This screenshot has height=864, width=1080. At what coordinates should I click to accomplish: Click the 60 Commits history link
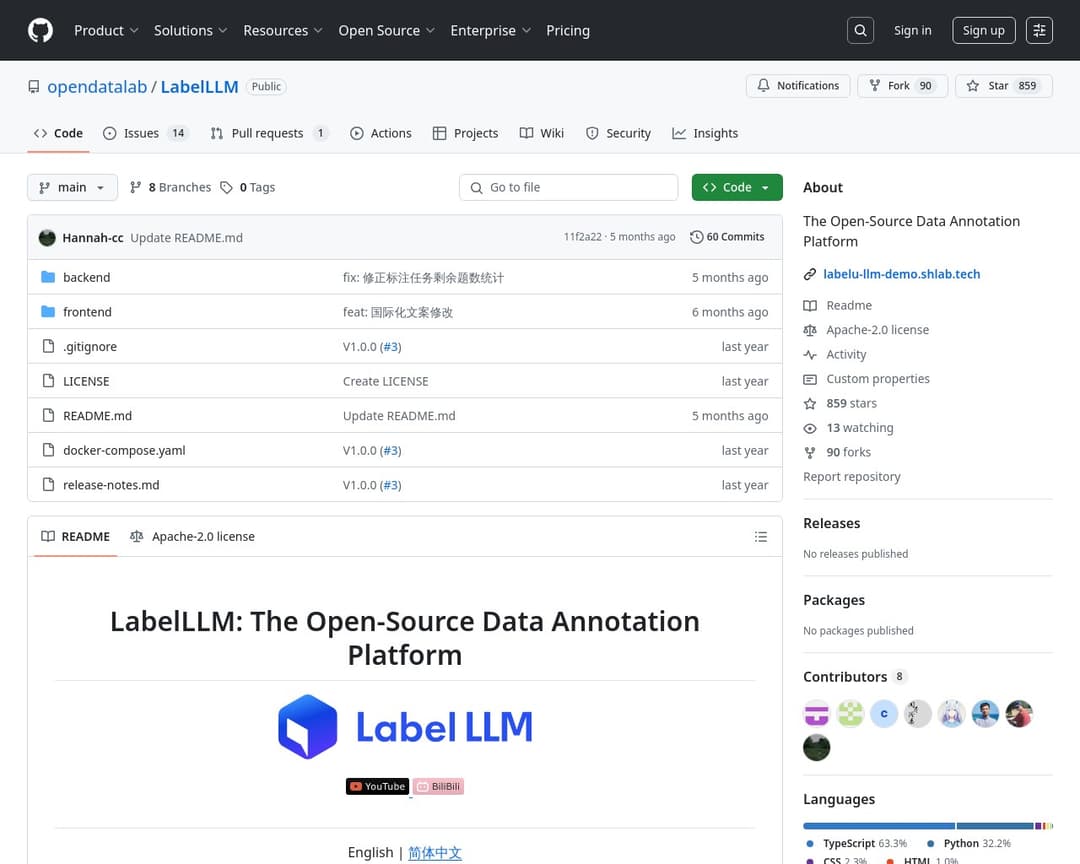coord(727,237)
